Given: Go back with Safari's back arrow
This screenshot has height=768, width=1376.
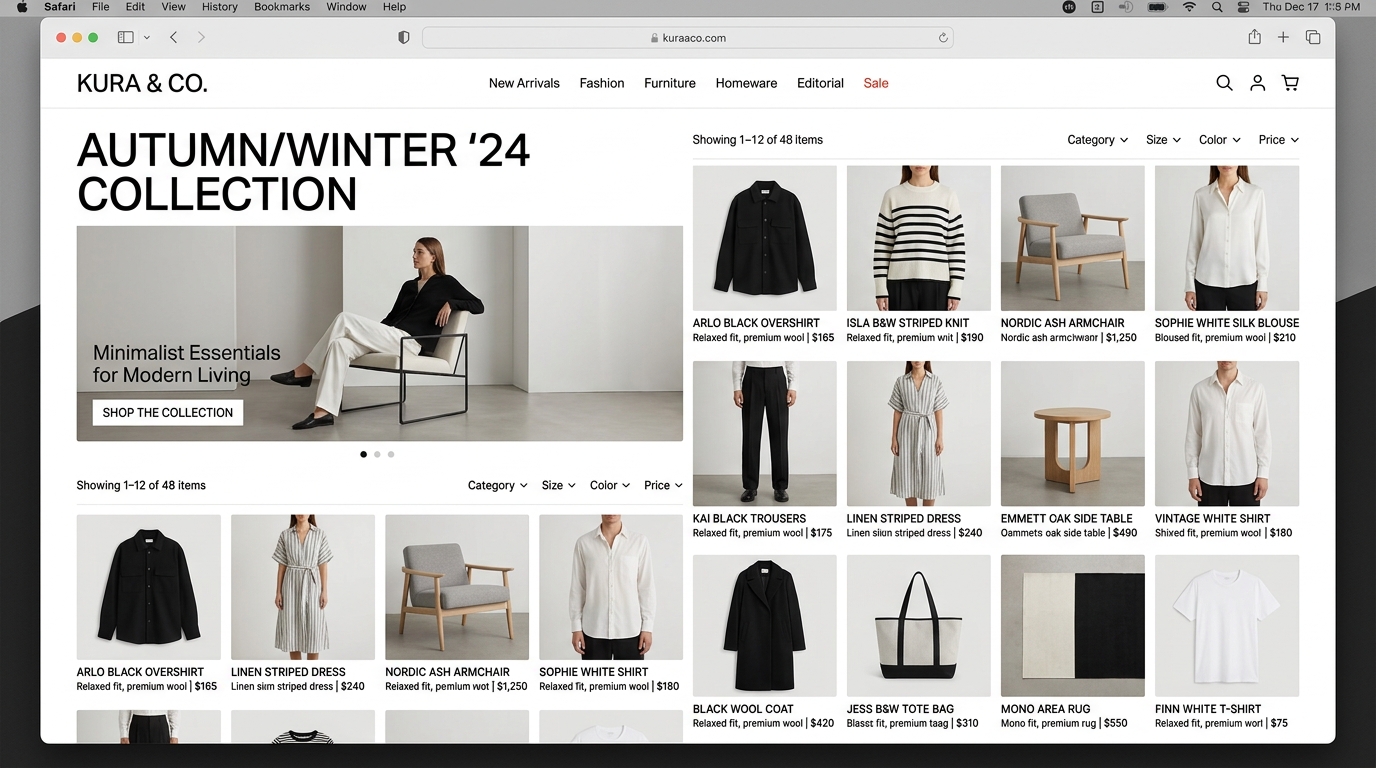Looking at the screenshot, I should pyautogui.click(x=173, y=37).
